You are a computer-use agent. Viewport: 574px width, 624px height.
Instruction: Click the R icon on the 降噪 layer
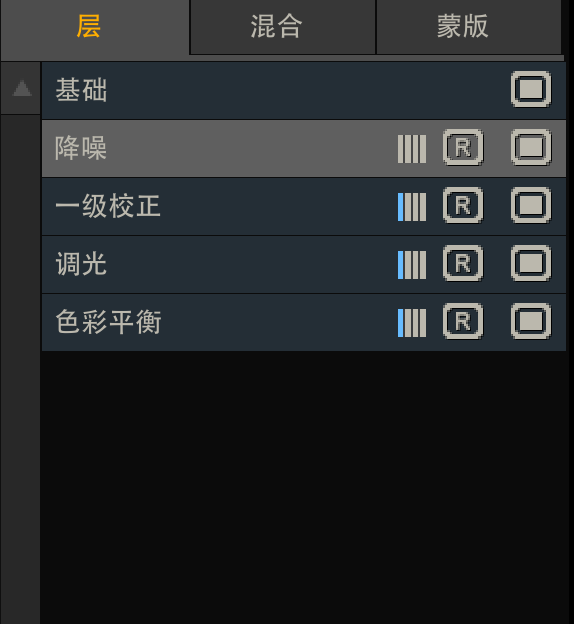click(463, 147)
